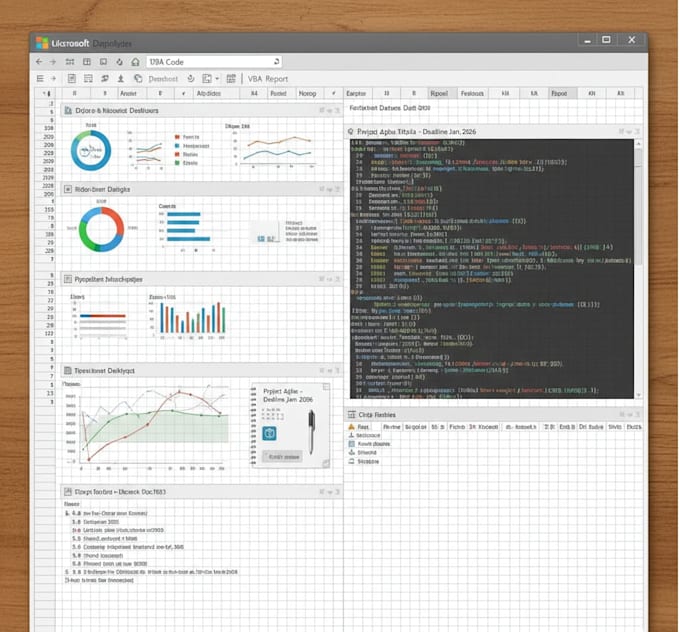Click the first panel's chart icon in its header
The image size is (680, 632).
pos(68,111)
